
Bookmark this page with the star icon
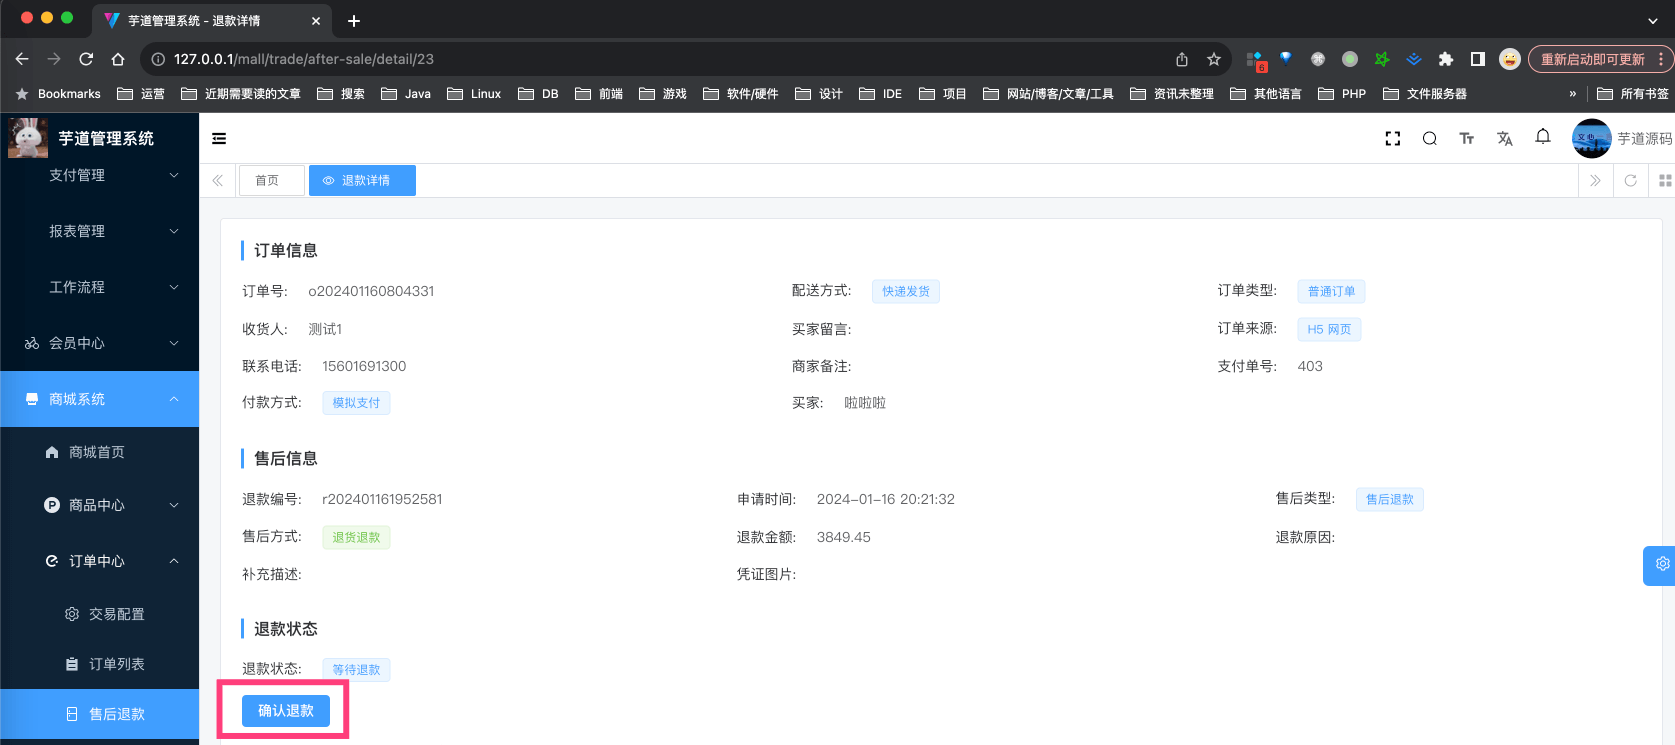point(1213,59)
